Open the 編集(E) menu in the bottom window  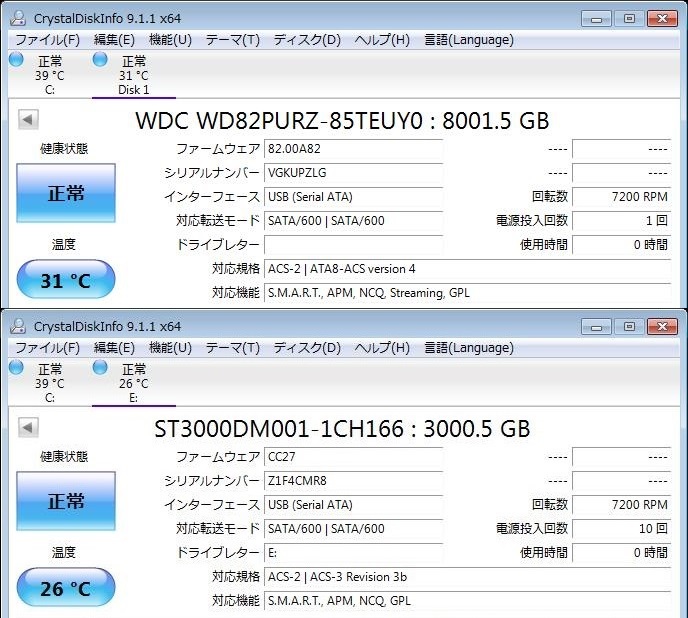point(114,348)
